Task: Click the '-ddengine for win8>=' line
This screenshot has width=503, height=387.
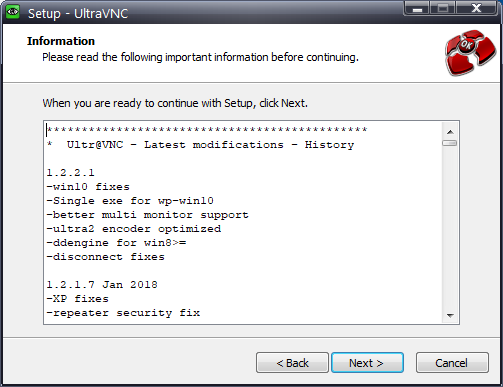Action: [x=116, y=243]
